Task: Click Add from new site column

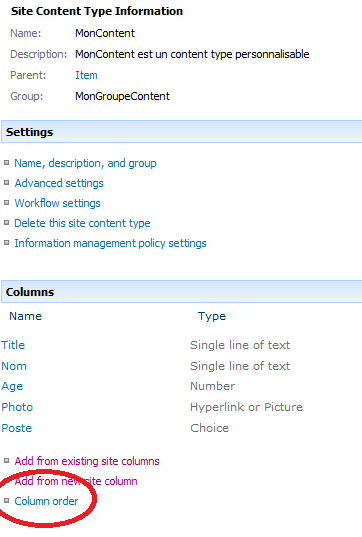Action: click(76, 481)
